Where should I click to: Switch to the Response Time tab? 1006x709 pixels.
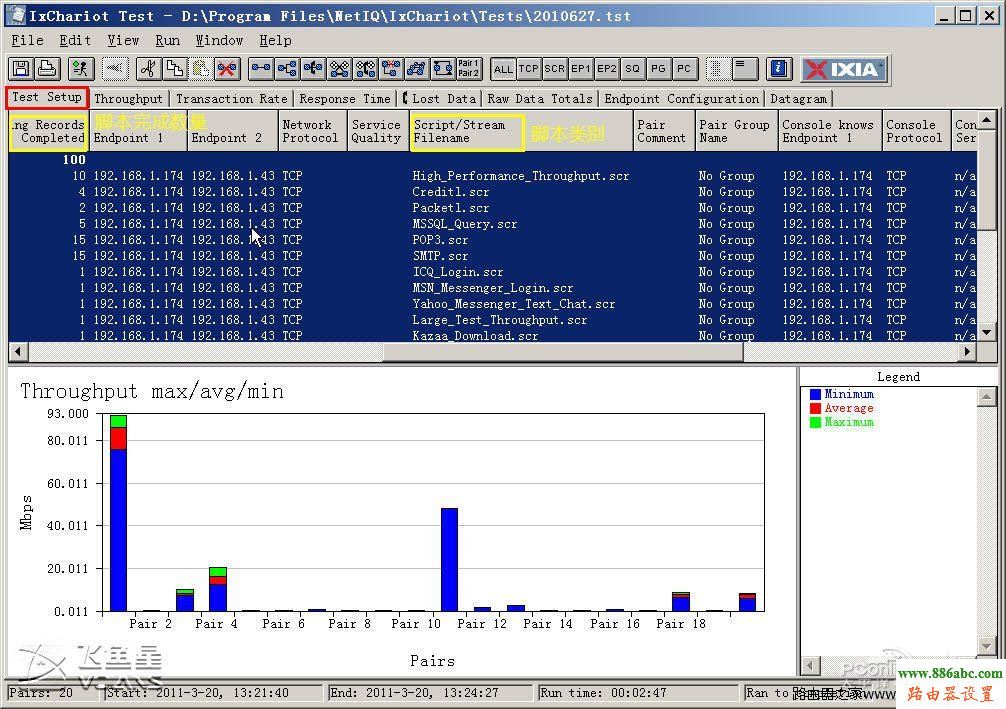pyautogui.click(x=345, y=99)
